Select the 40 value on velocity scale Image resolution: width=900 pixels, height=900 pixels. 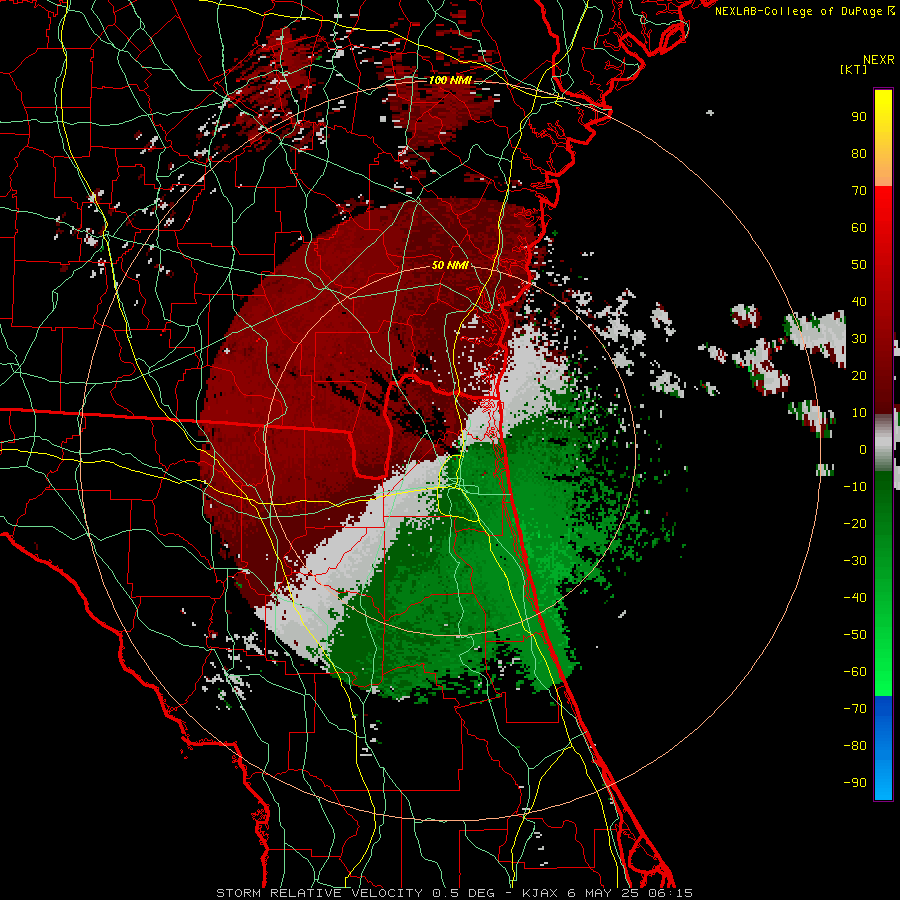(x=859, y=302)
